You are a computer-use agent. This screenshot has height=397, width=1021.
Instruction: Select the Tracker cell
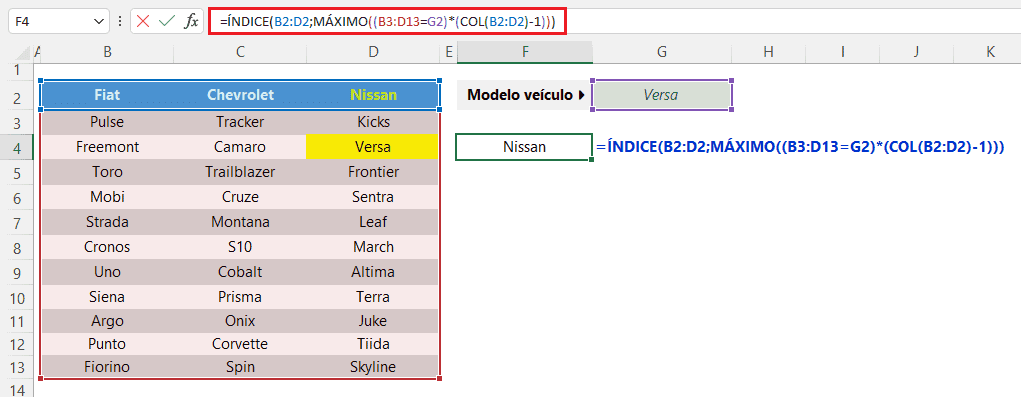coord(240,122)
